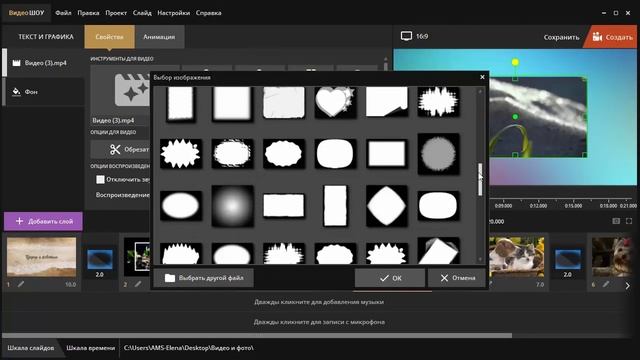Select the plain white rectangle mask in second row

(387, 154)
